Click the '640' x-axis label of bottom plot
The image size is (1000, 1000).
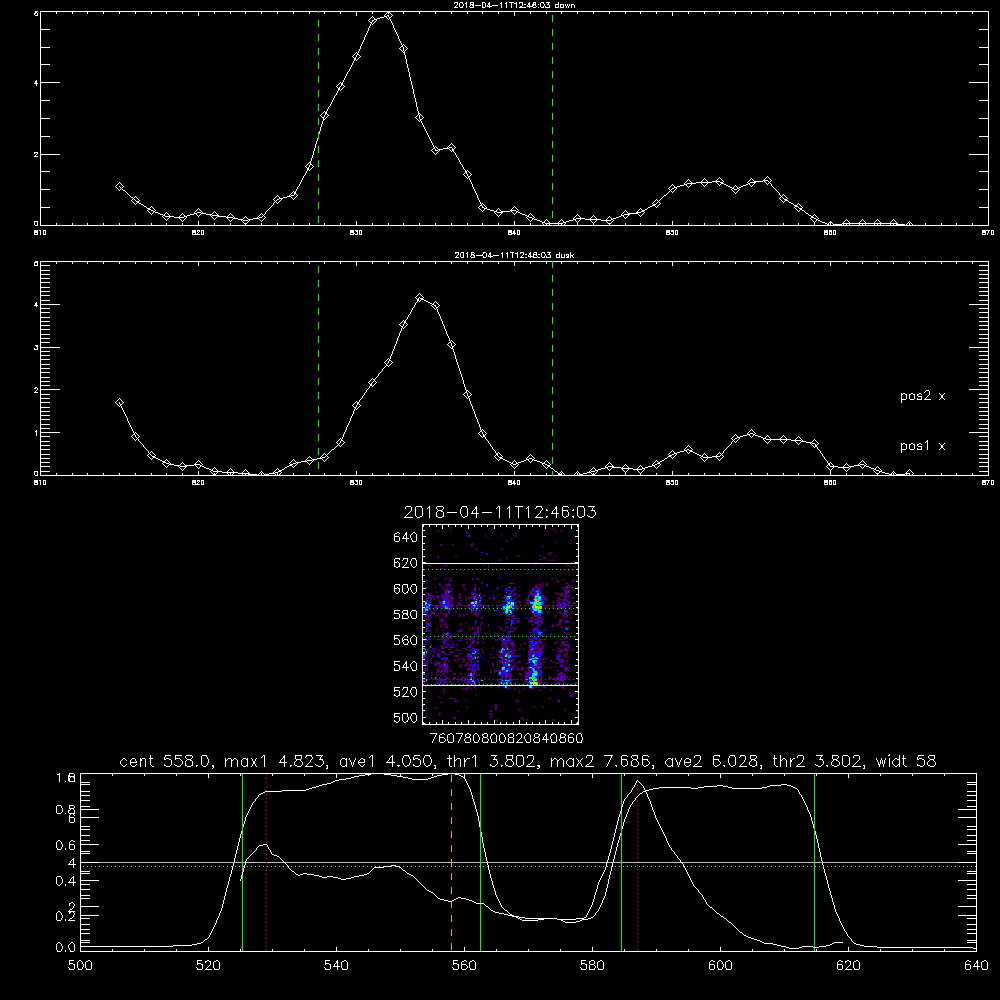coord(976,966)
